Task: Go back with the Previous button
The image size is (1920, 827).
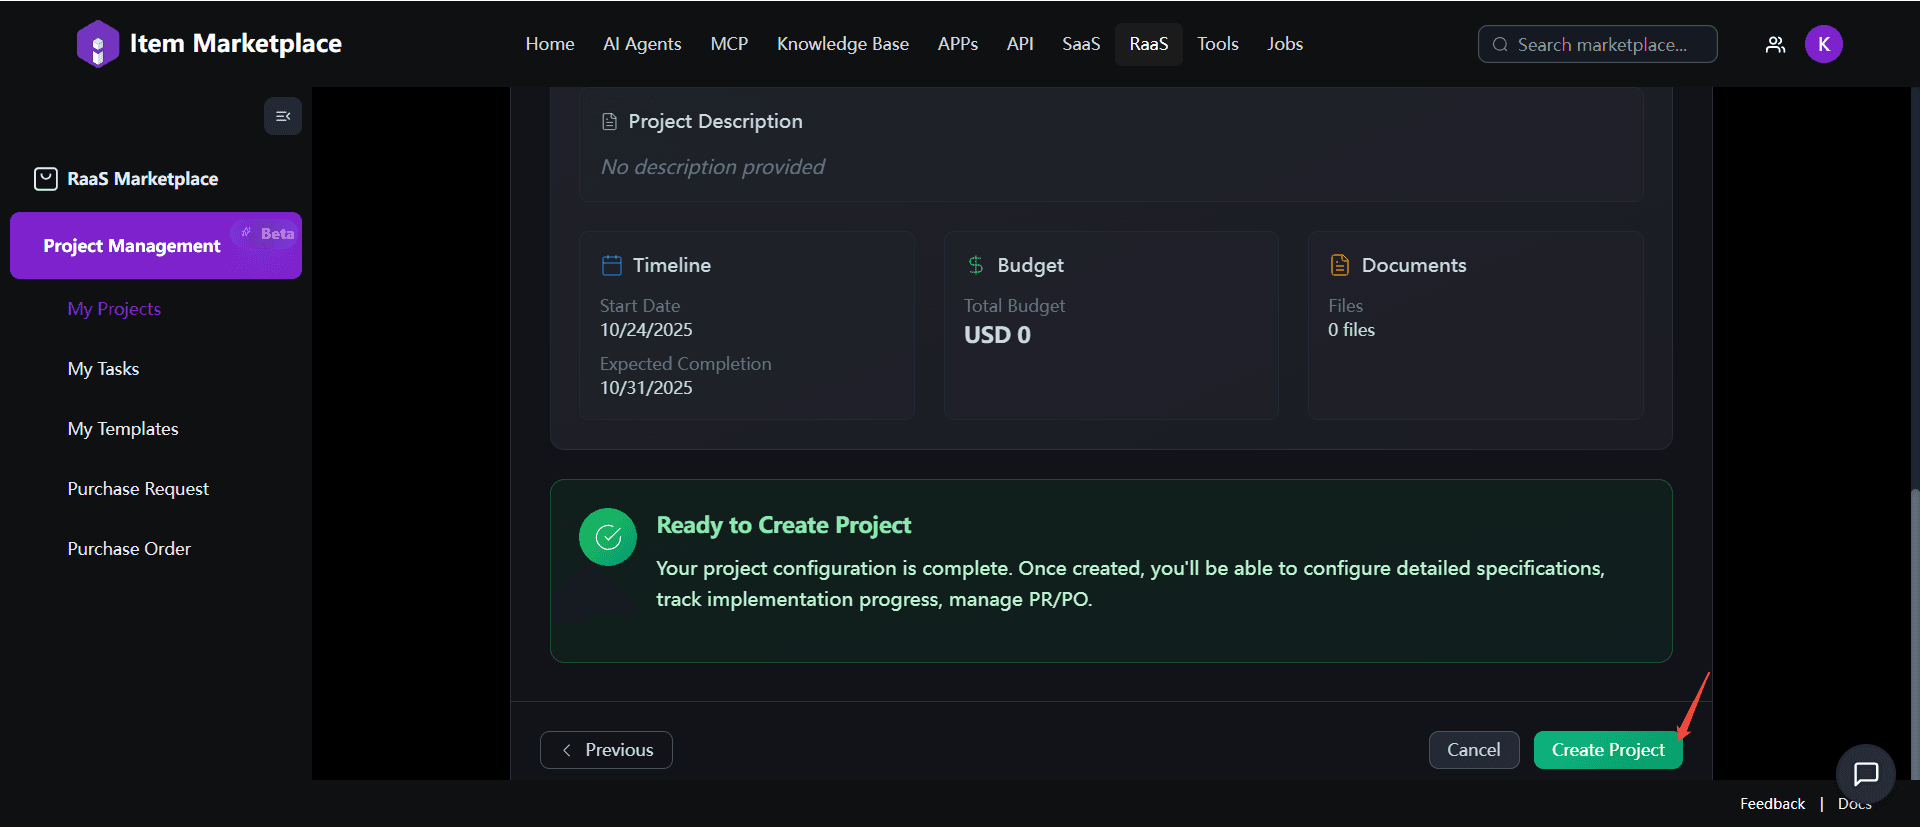Action: click(x=606, y=750)
